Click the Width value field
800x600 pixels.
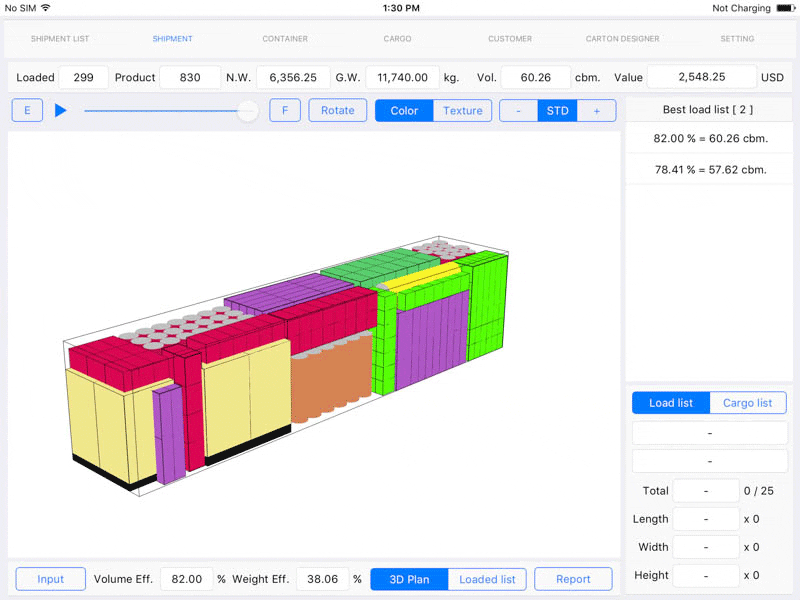706,547
